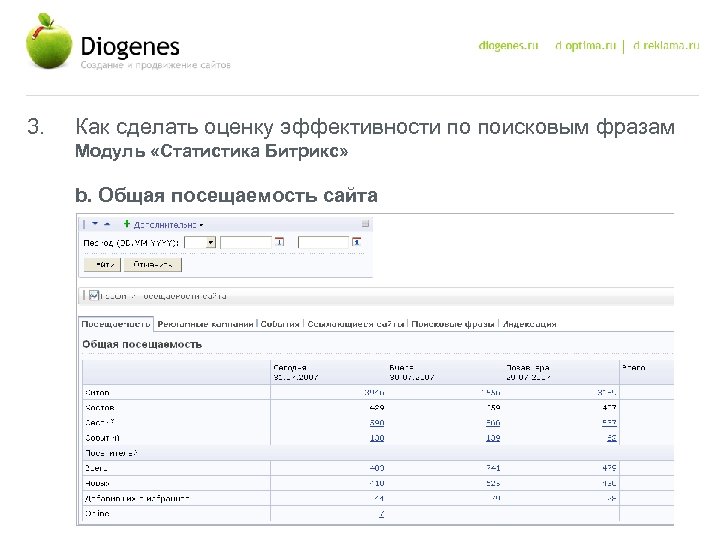Open the Индексация tab

(529, 324)
